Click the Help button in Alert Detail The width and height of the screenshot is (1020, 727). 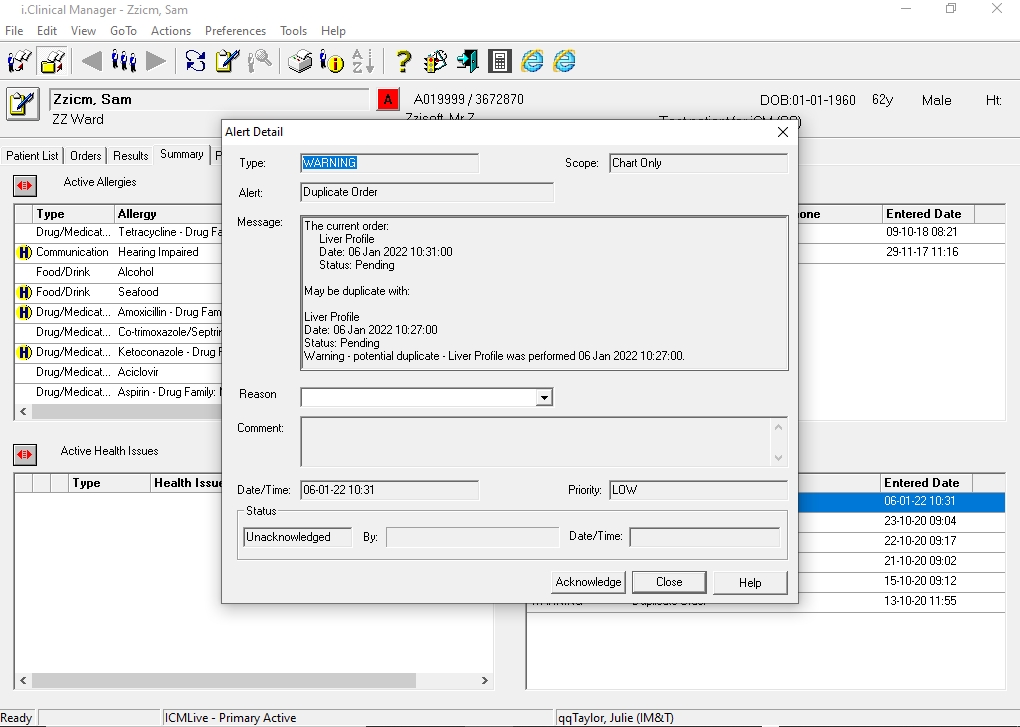(750, 583)
